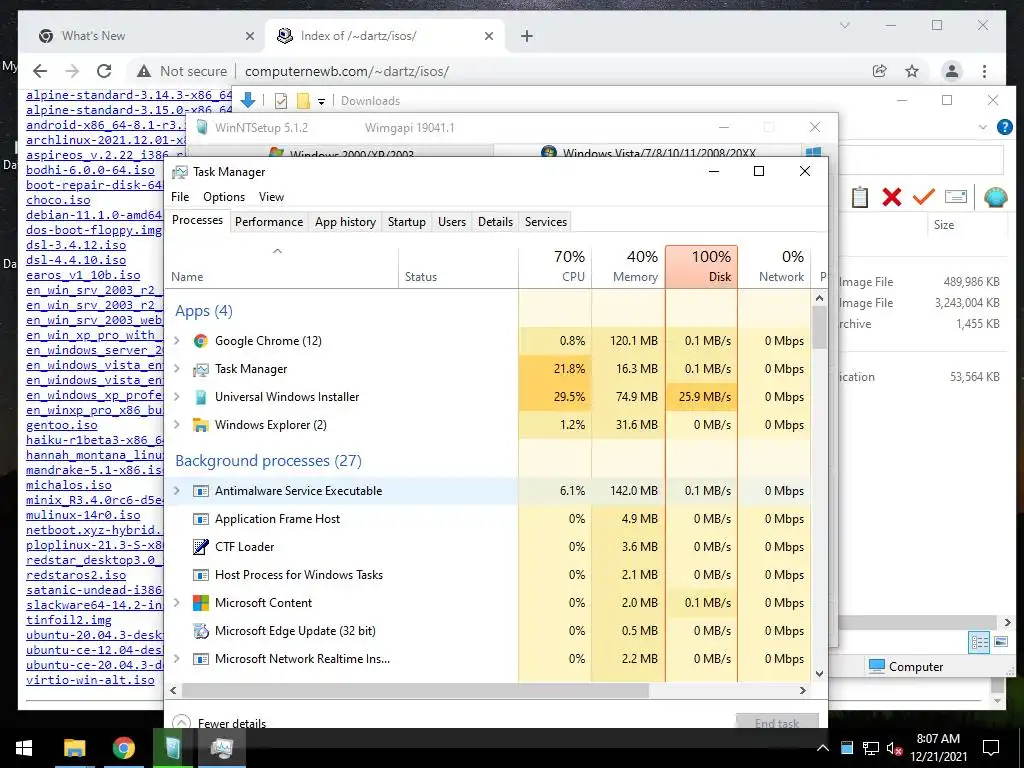The width and height of the screenshot is (1024, 768).
Task: Open File Explorer from the taskbar
Action: [x=74, y=748]
